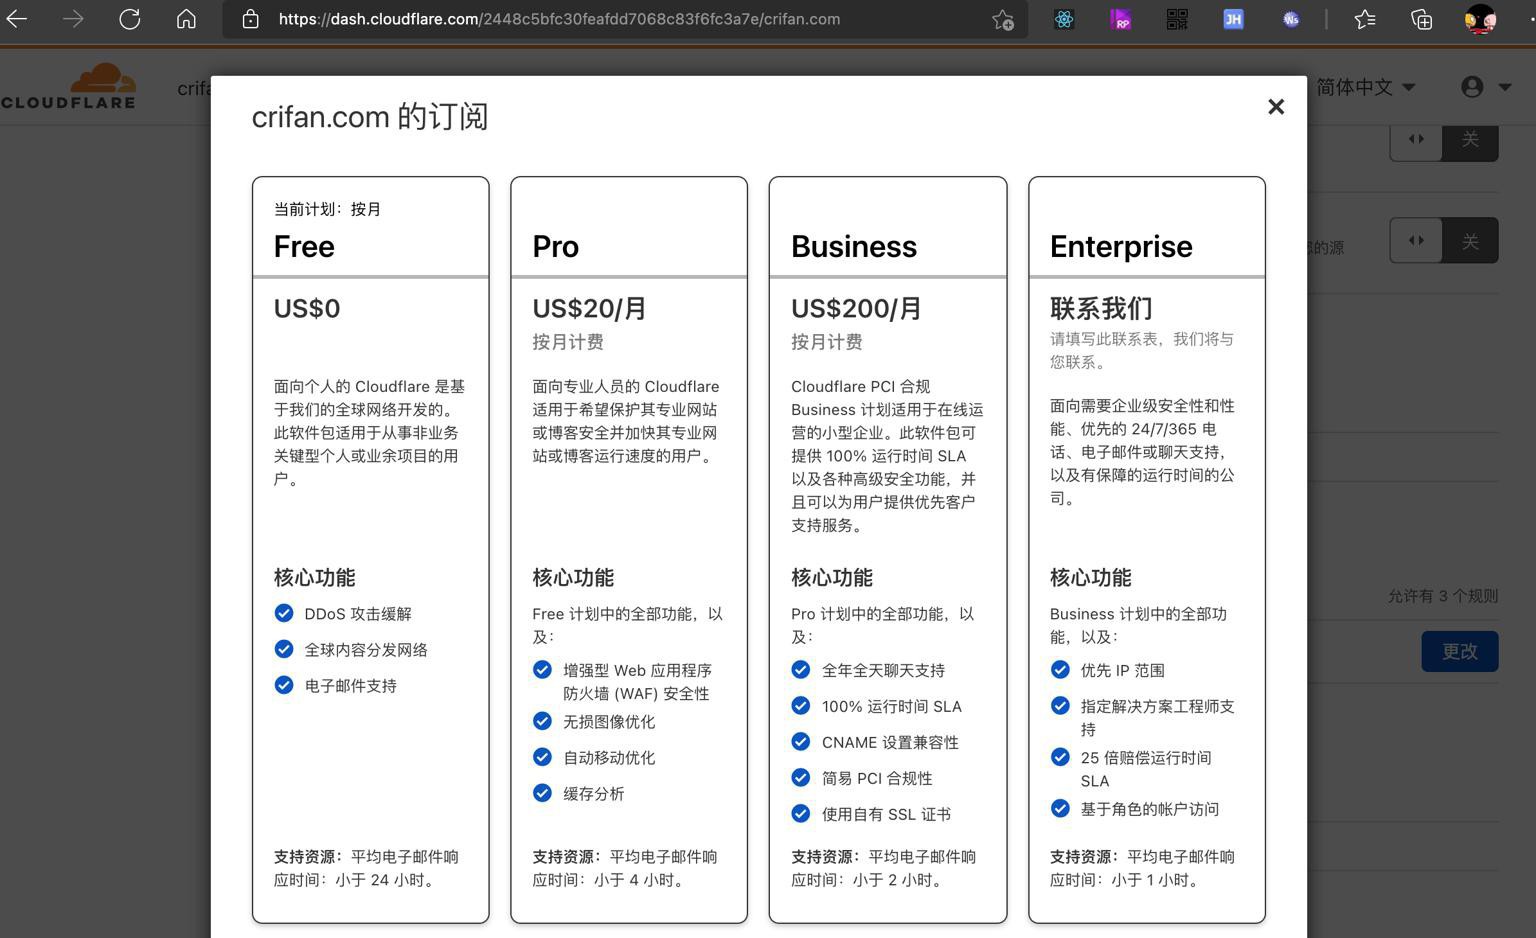Click the 简易 PCI 合规性 feature
The height and width of the screenshot is (938, 1536).
877,778
